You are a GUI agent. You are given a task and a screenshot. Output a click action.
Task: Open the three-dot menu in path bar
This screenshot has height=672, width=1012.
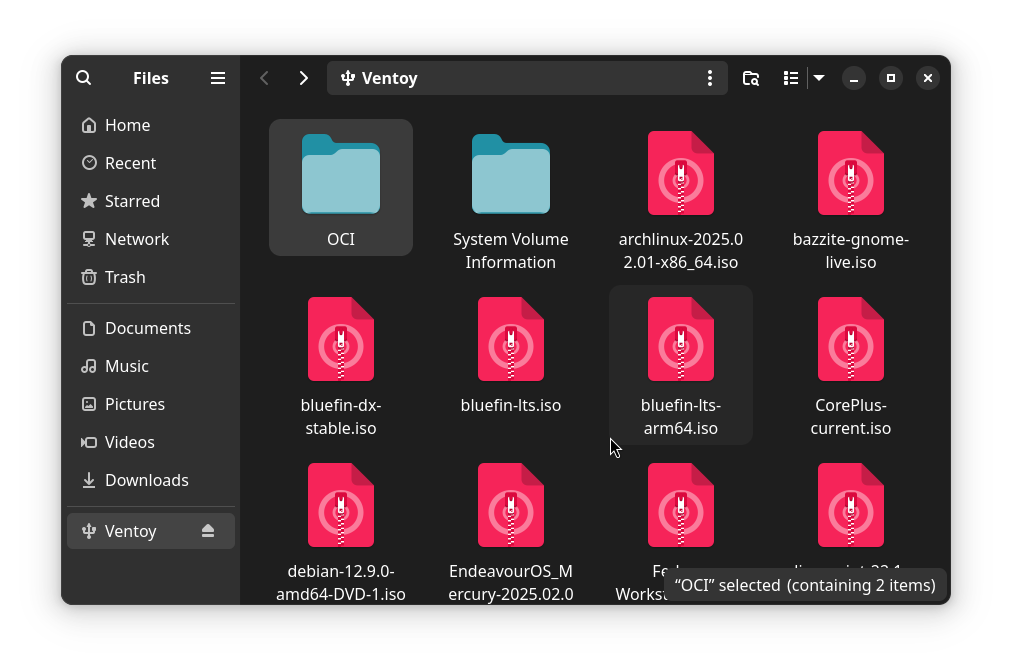710,78
